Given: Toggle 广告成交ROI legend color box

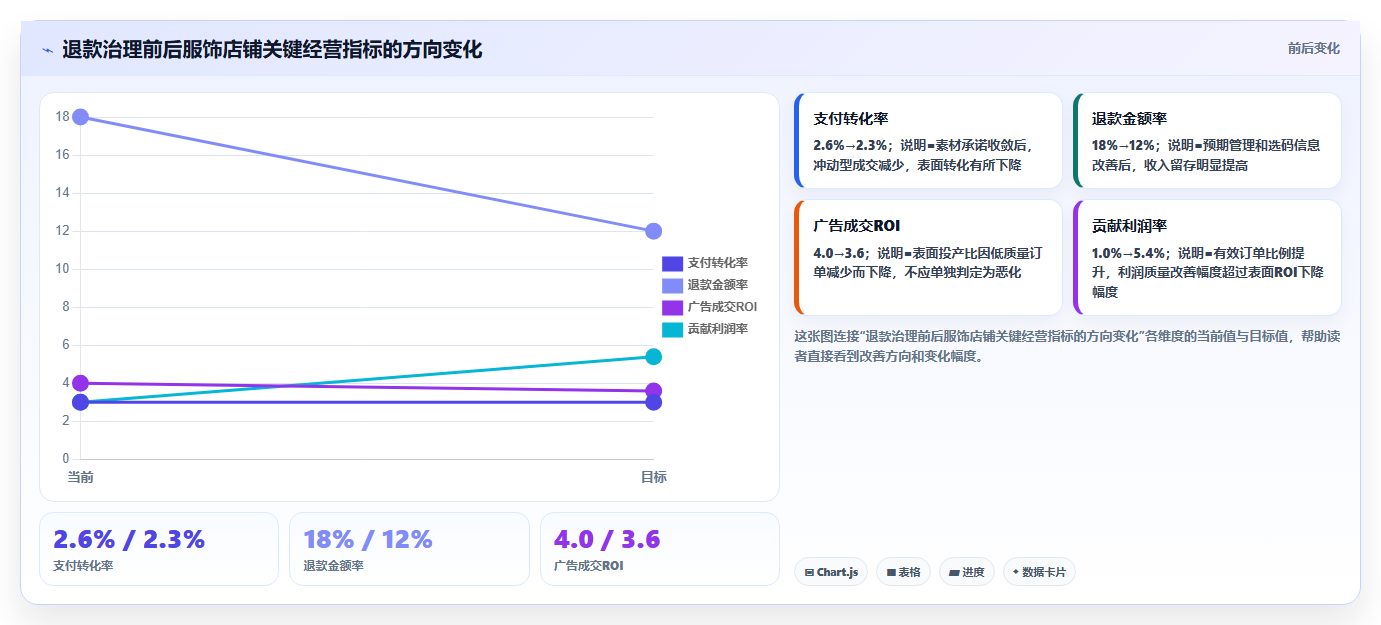Looking at the screenshot, I should pos(672,307).
